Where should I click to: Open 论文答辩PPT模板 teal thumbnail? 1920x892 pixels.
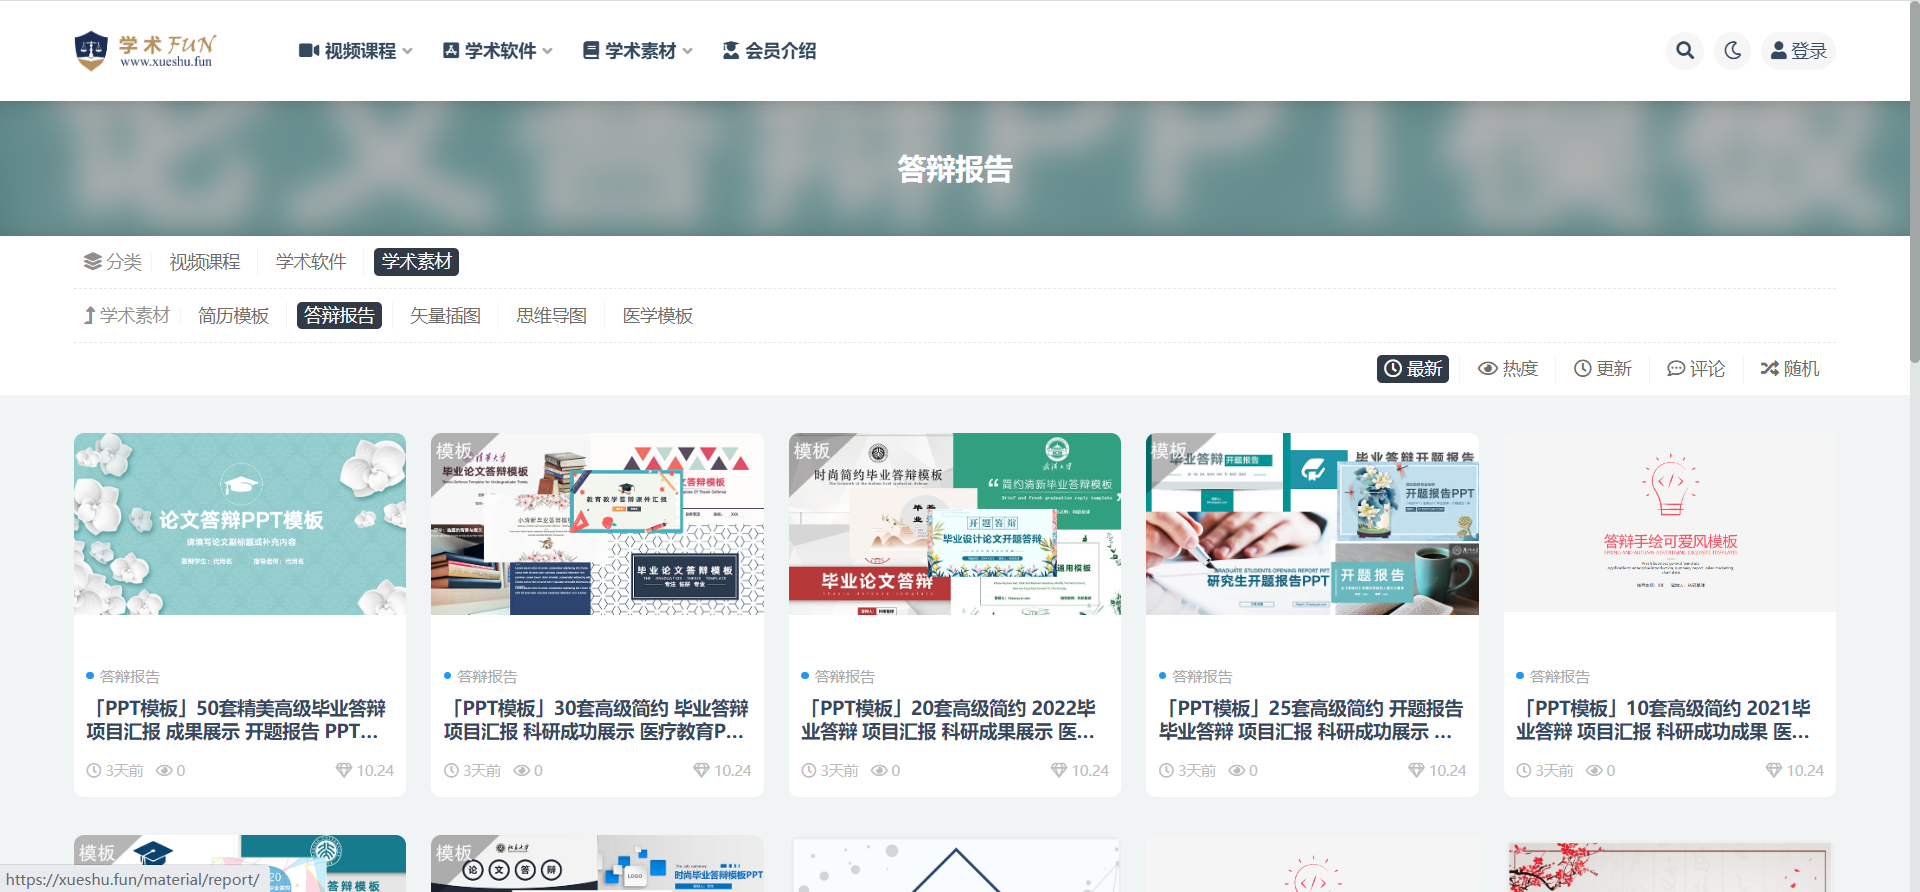240,524
